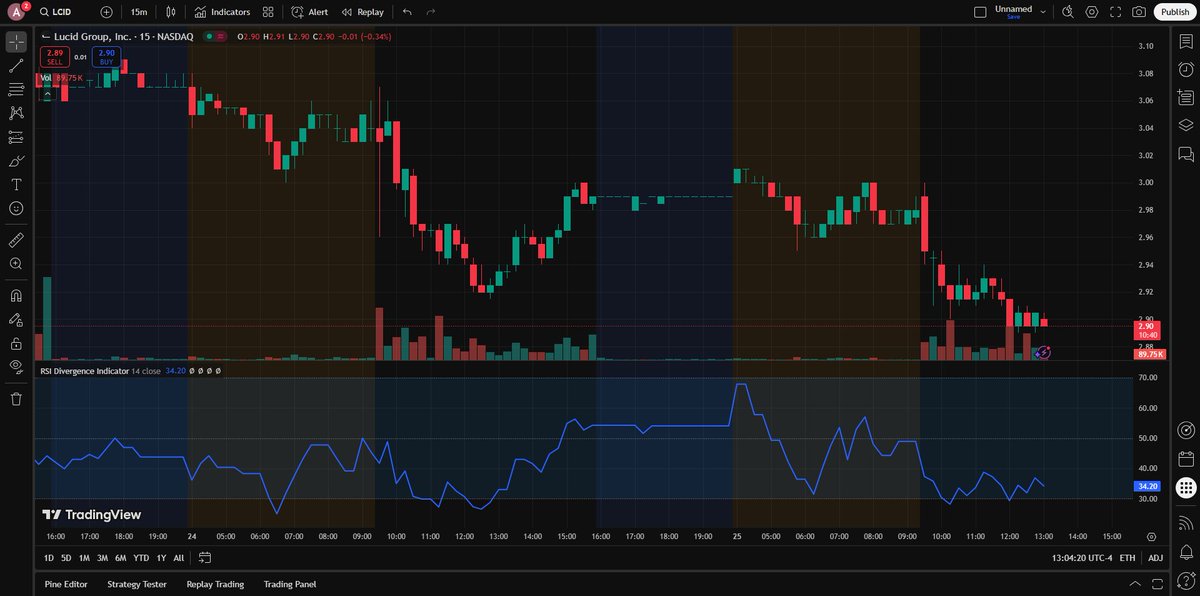Open the 15m timeframe interval dropdown
The height and width of the screenshot is (596, 1200).
pyautogui.click(x=139, y=12)
